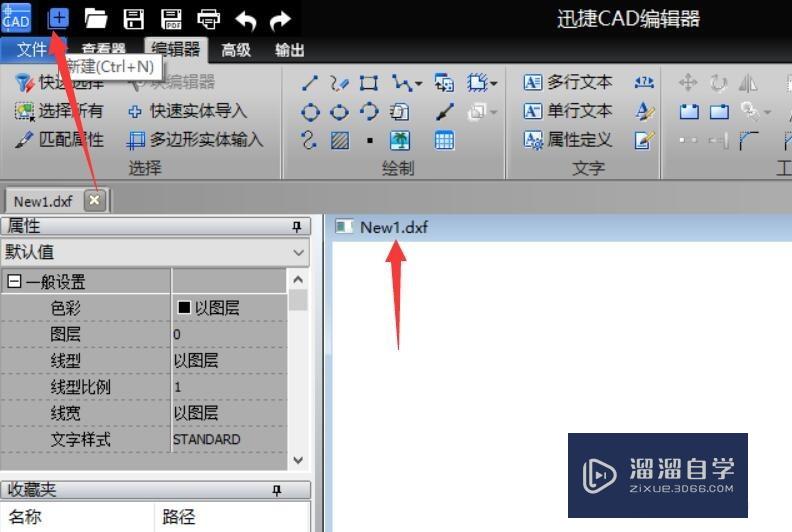Click the 线型比例 value field
Screen dimensions: 792x532
pyautogui.click(x=229, y=387)
